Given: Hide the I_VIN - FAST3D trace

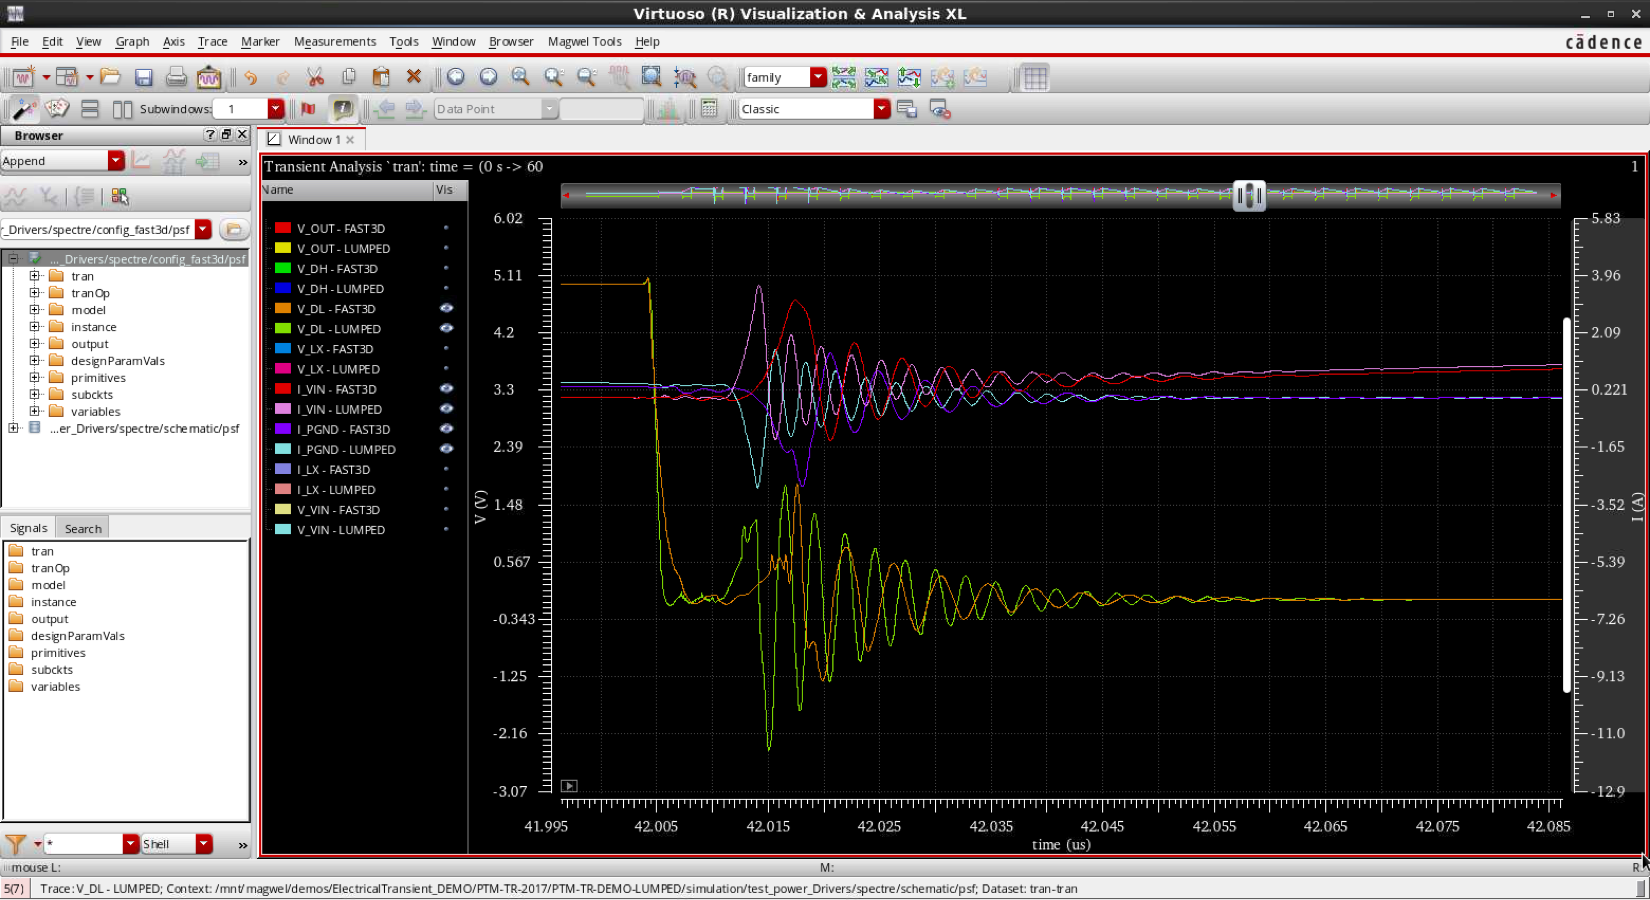Looking at the screenshot, I should point(446,388).
